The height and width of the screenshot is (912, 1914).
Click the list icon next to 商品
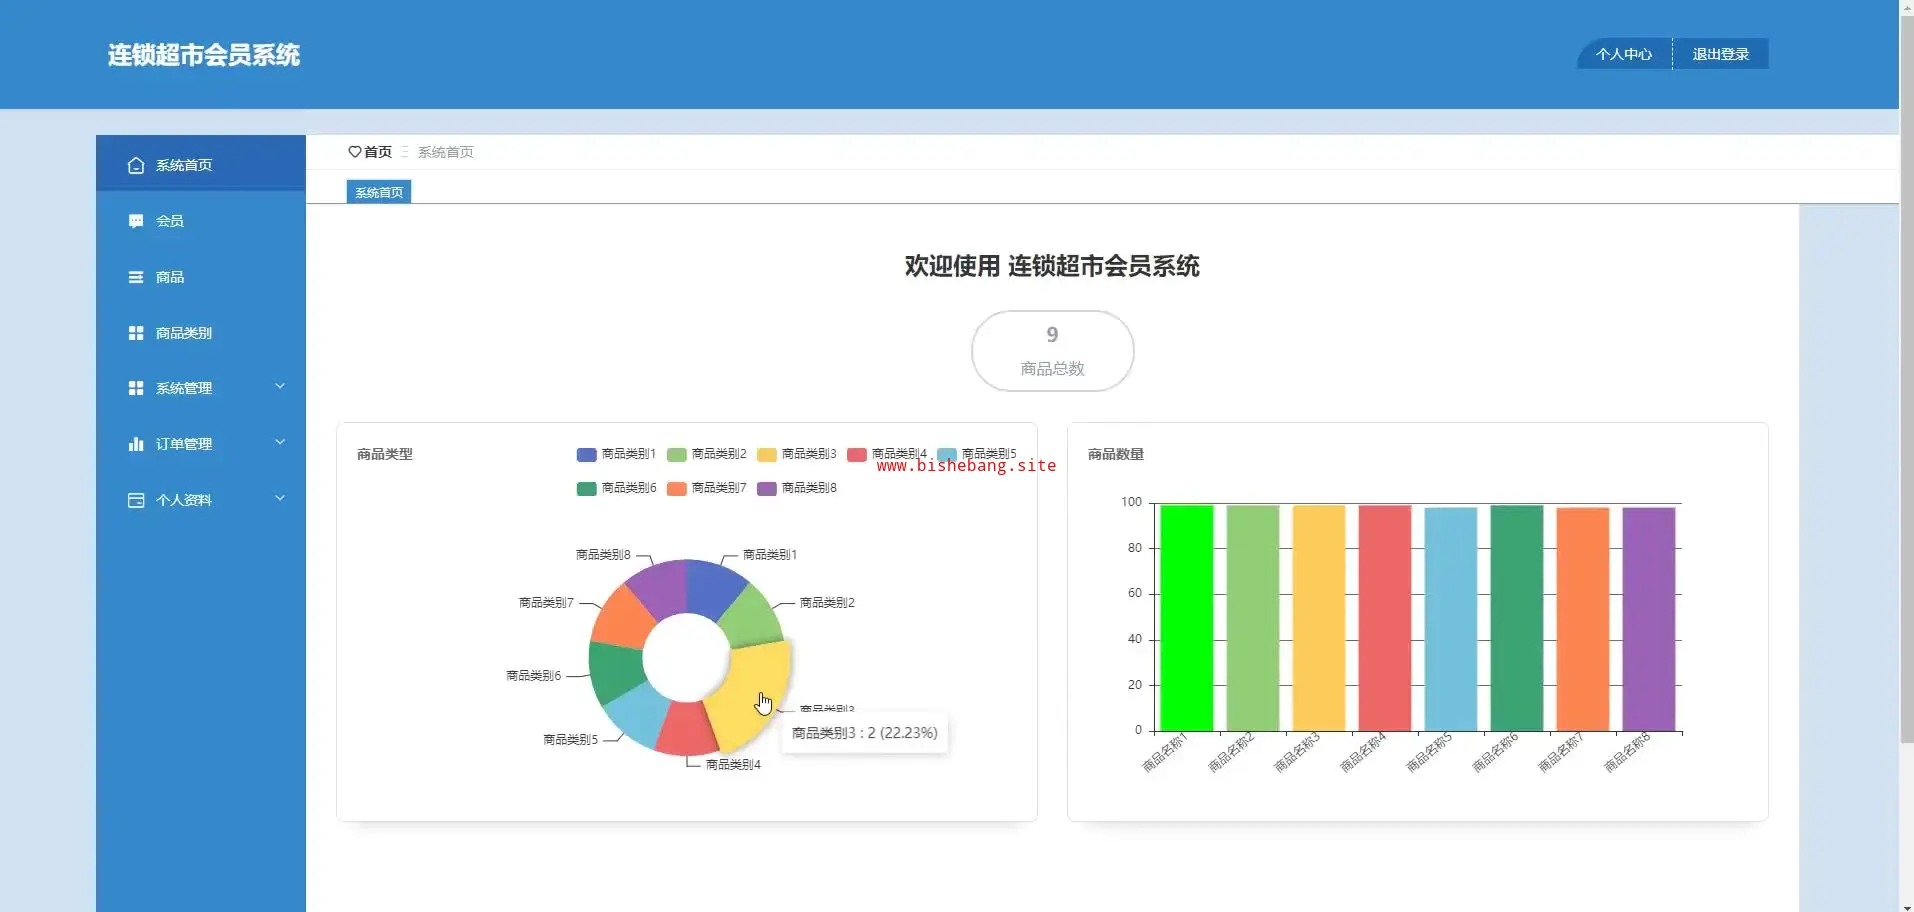[136, 277]
